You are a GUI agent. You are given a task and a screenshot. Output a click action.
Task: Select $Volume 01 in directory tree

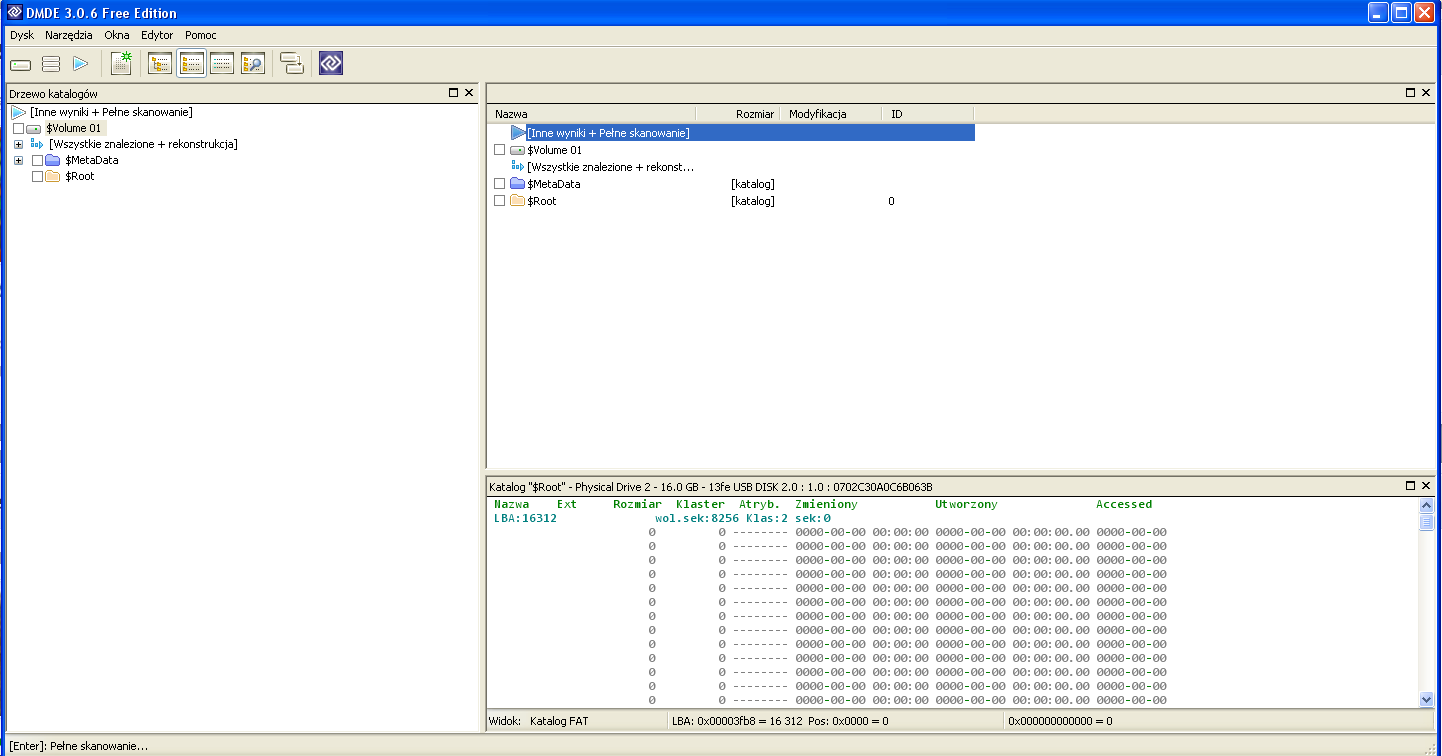(x=74, y=129)
